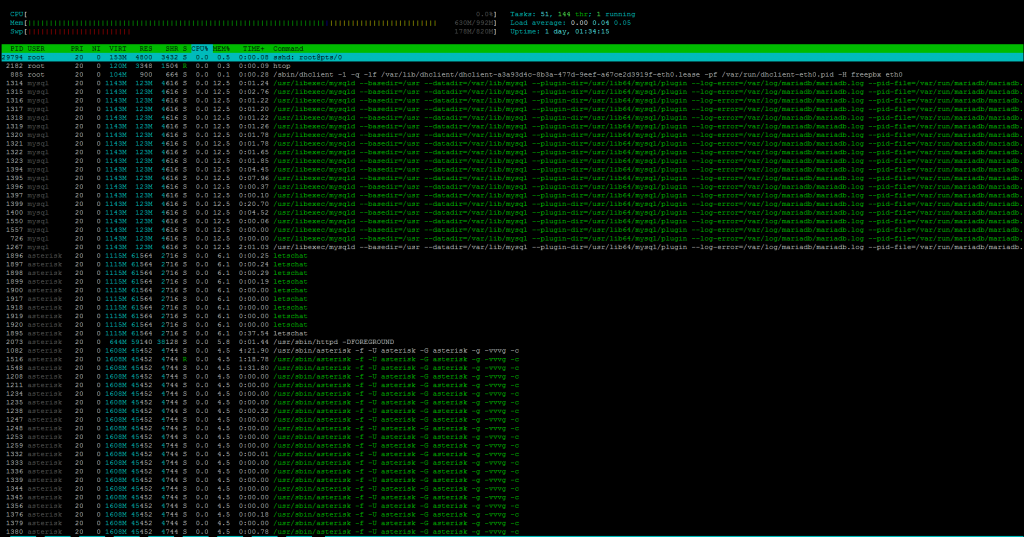Select mysqld process row PID 1550
This screenshot has height=537, width=1024.
[x=512, y=221]
